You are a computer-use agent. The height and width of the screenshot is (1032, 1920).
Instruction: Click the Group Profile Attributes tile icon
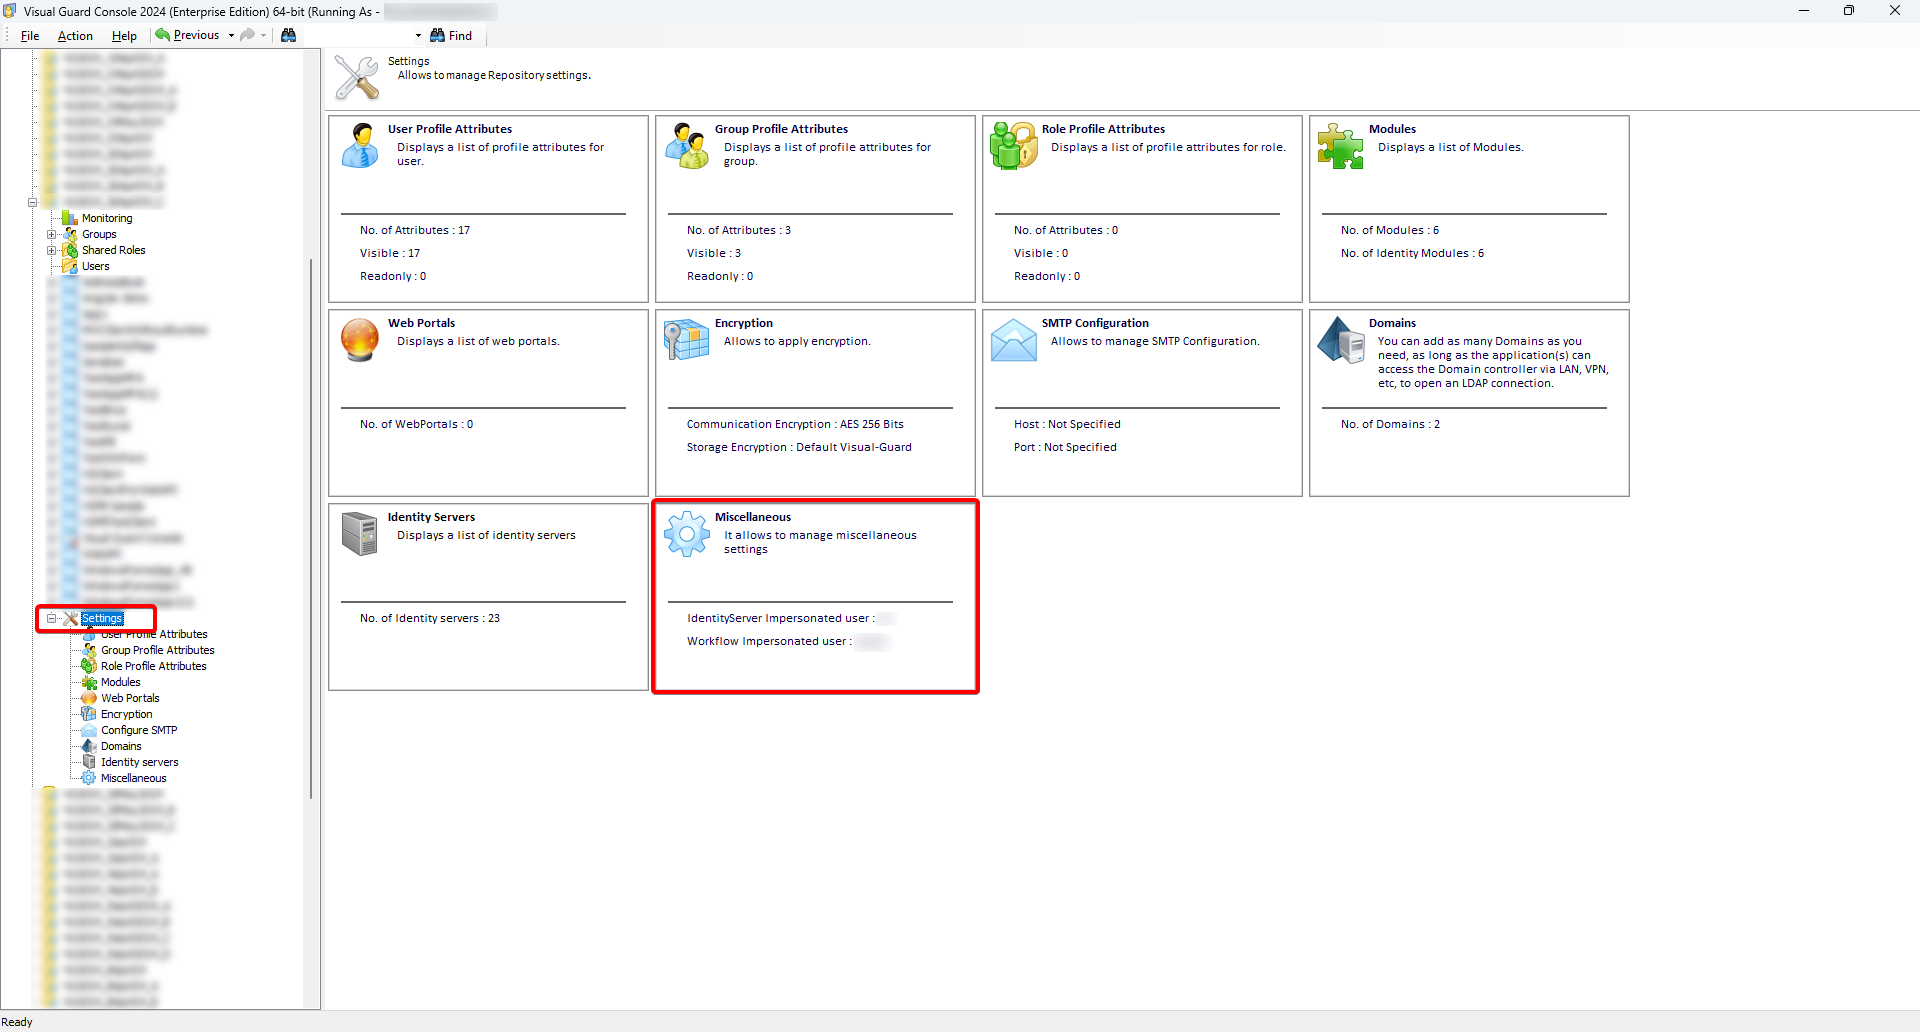click(687, 146)
